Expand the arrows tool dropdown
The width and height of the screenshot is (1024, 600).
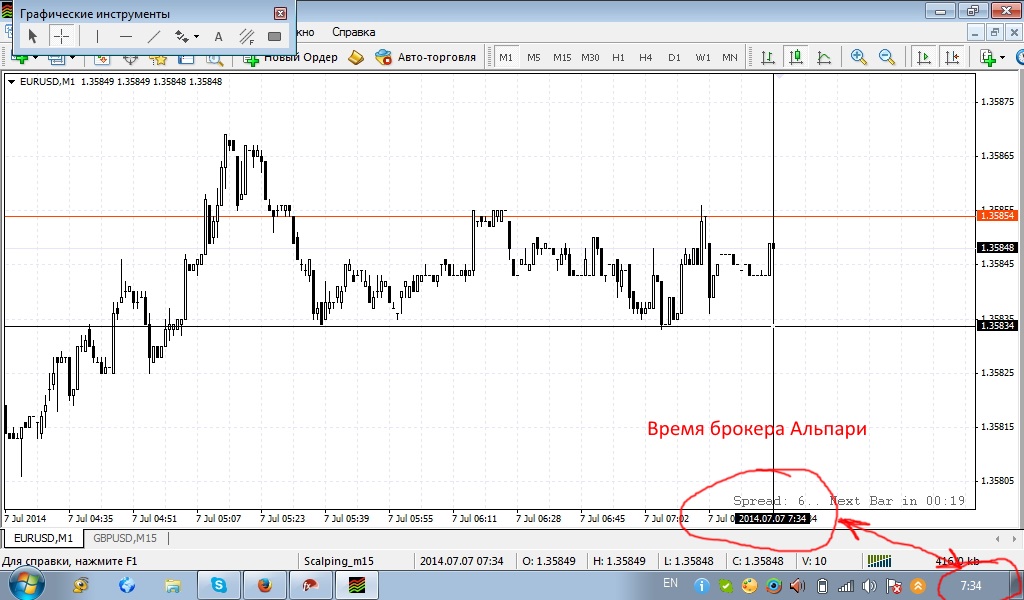point(196,37)
